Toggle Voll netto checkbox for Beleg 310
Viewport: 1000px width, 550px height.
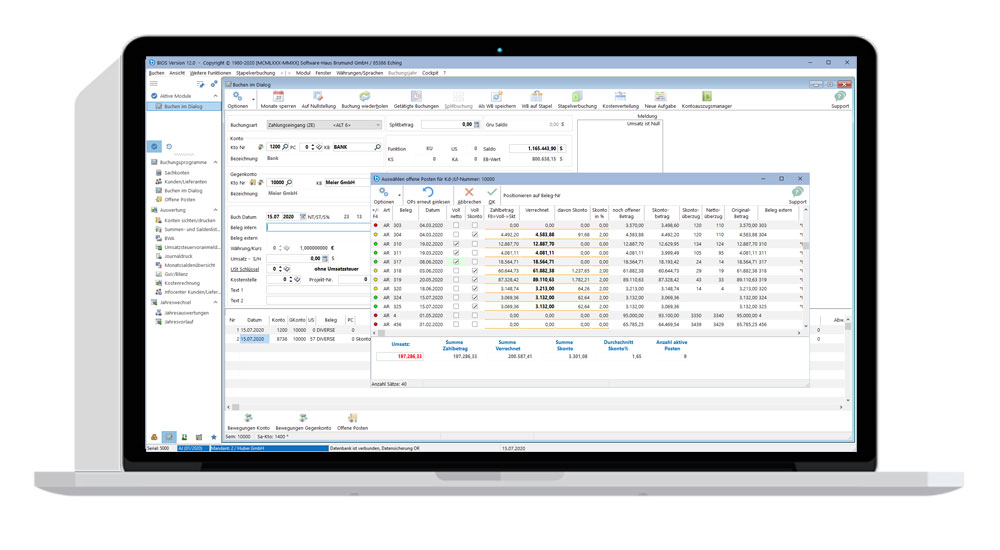[456, 244]
